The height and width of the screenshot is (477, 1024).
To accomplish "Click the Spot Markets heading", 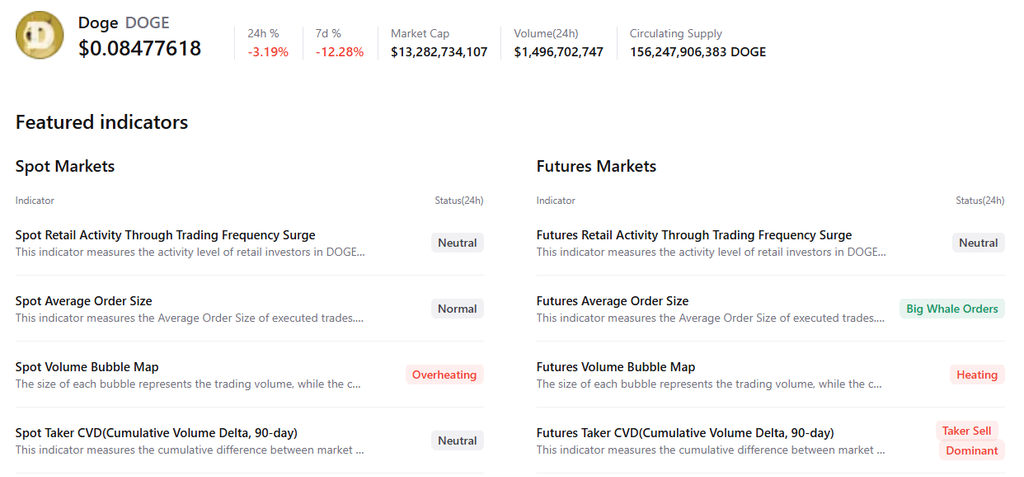I will pos(65,167).
